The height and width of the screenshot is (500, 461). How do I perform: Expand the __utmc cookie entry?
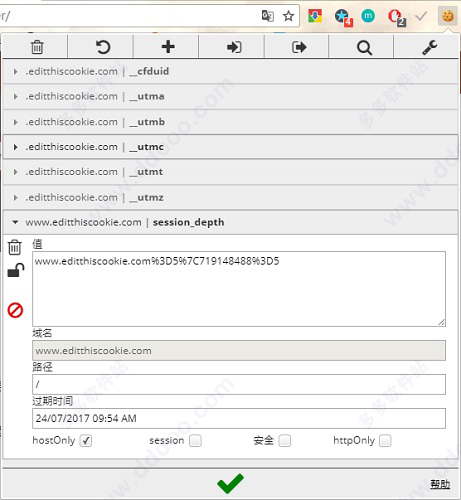[x=230, y=147]
